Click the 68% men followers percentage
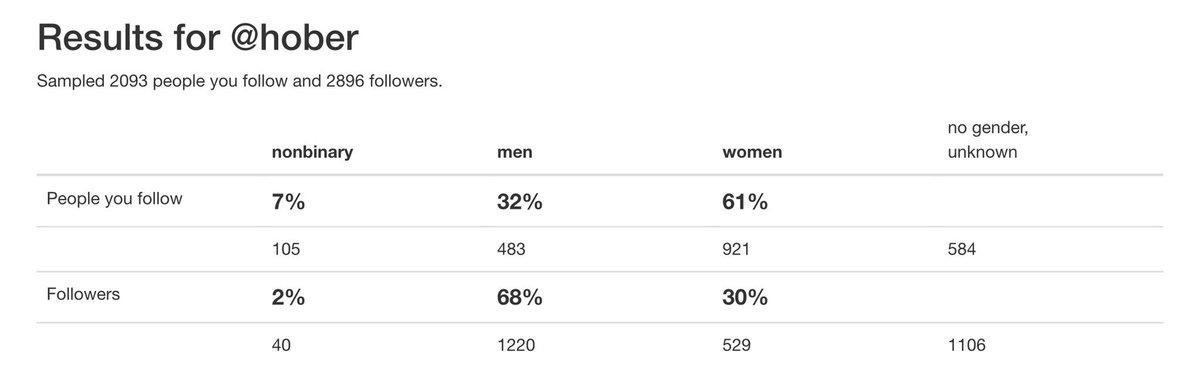The width and height of the screenshot is (1200, 373). (x=520, y=298)
